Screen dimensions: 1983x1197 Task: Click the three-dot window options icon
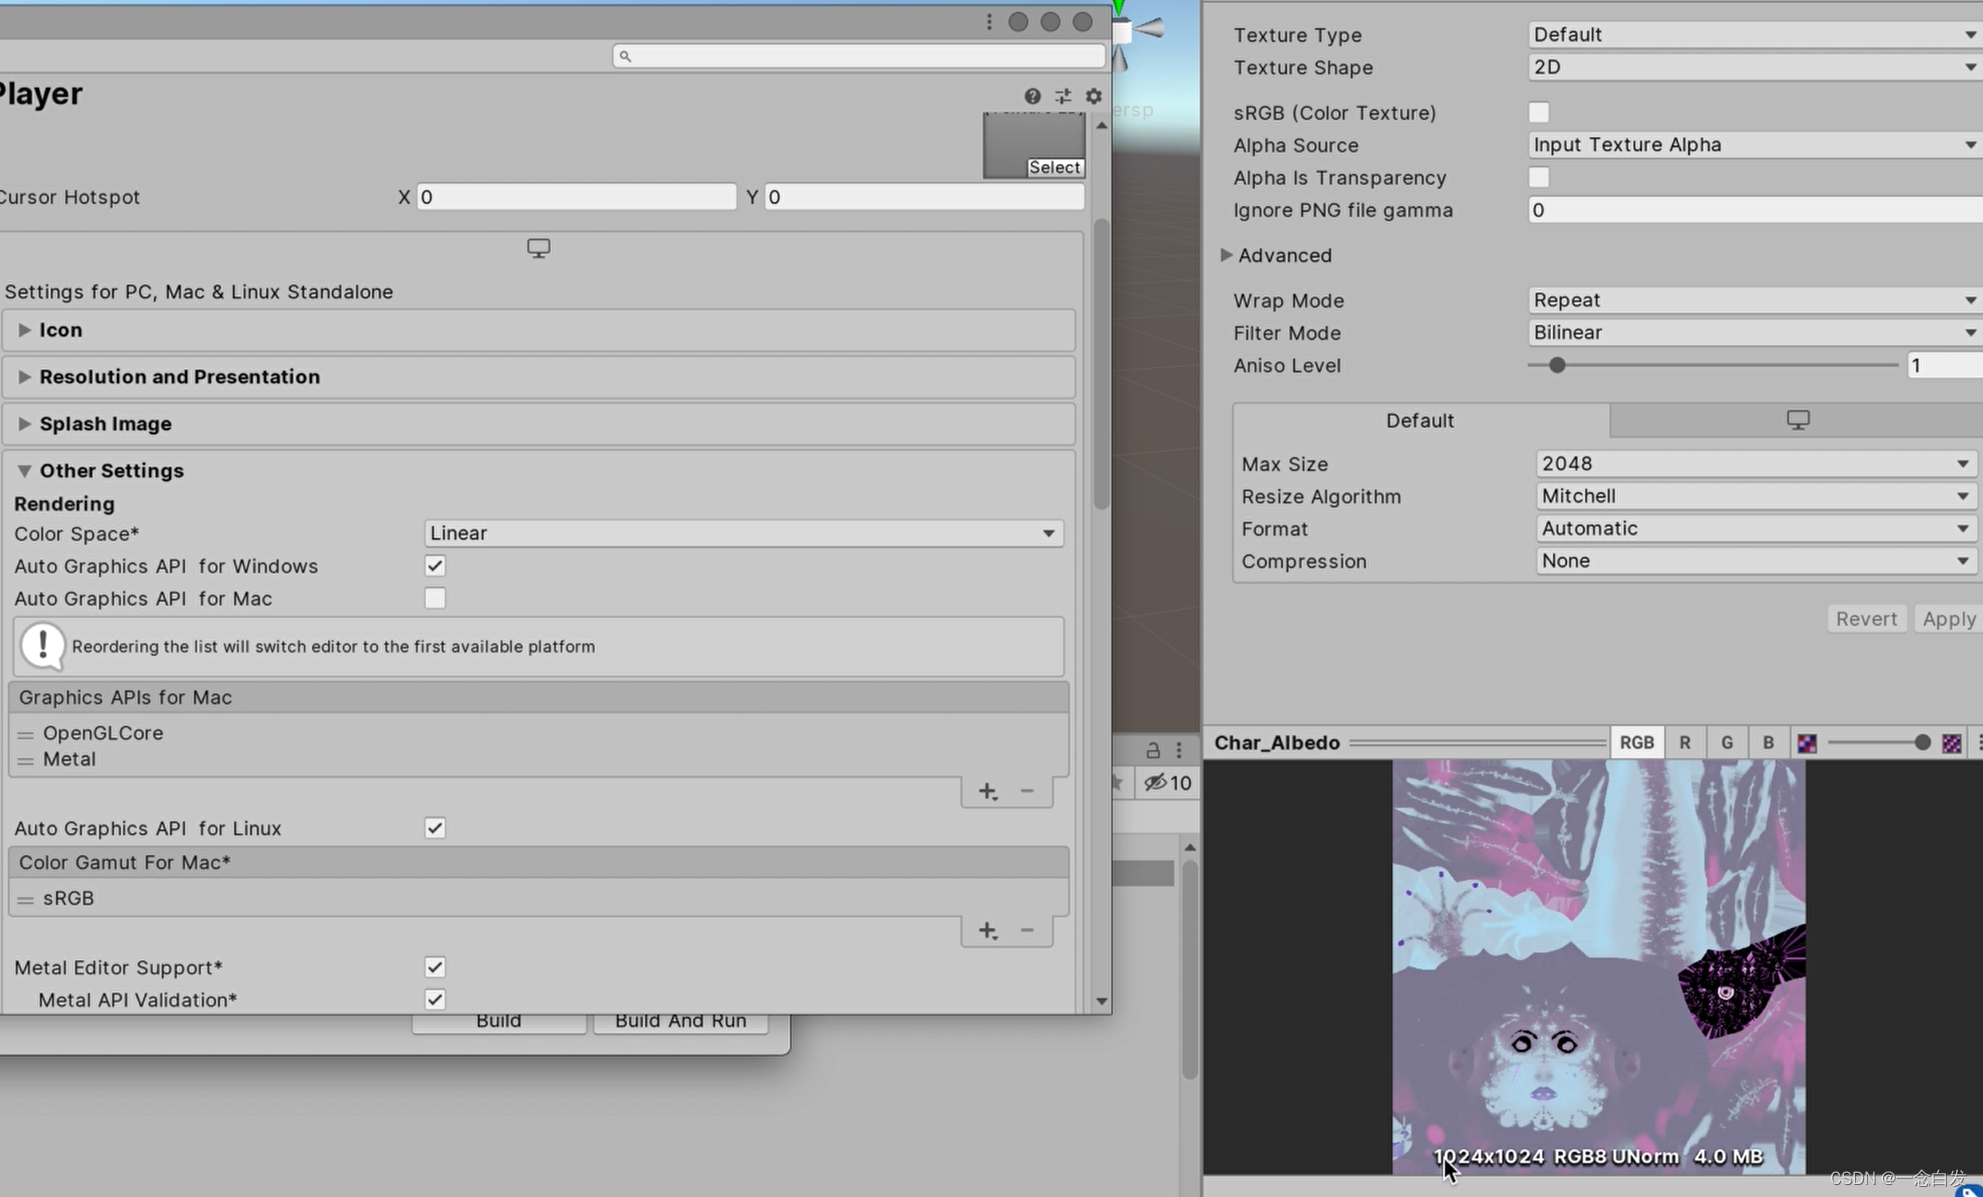(x=989, y=22)
